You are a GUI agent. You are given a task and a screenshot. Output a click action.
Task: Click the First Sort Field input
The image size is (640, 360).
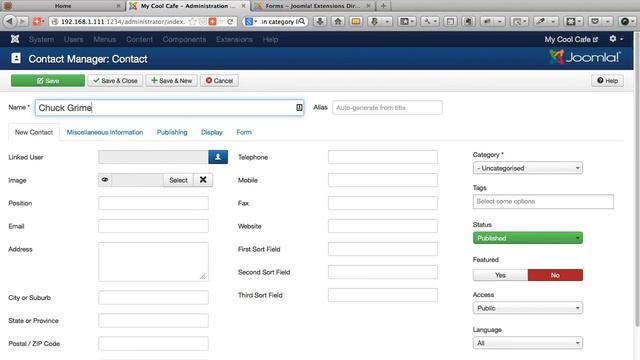[383, 249]
